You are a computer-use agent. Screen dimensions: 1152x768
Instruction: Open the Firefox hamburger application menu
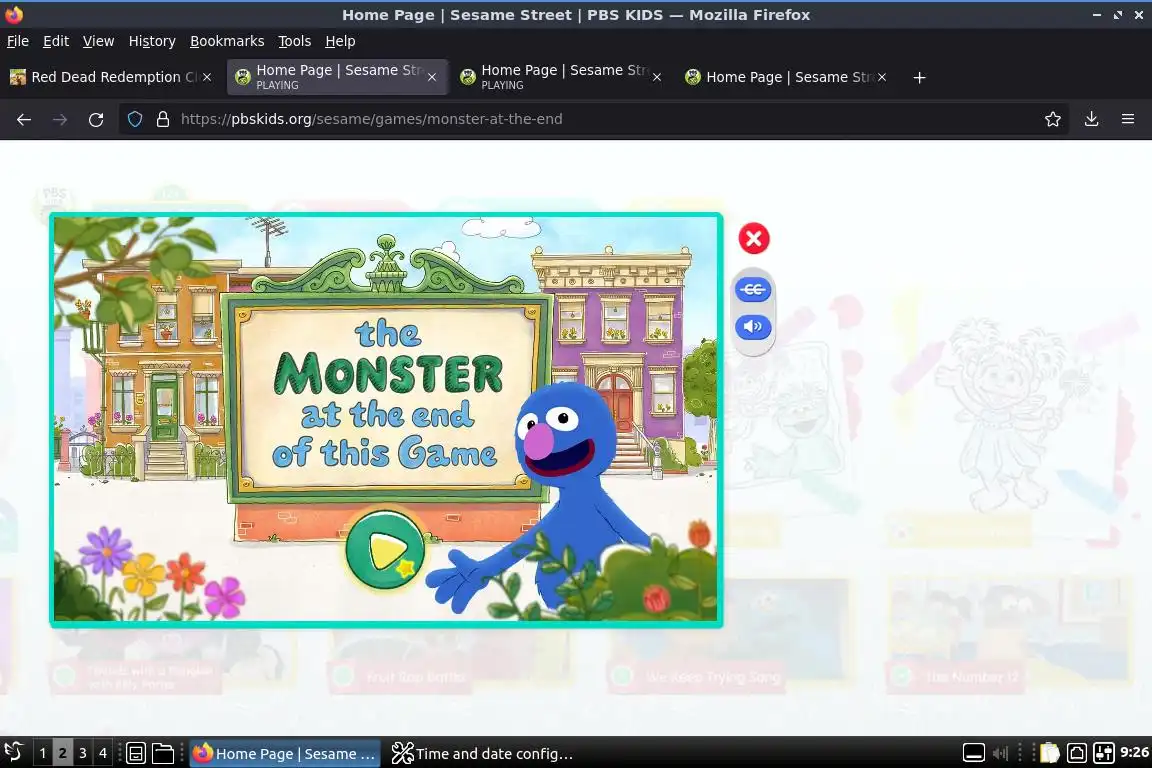[x=1128, y=119]
